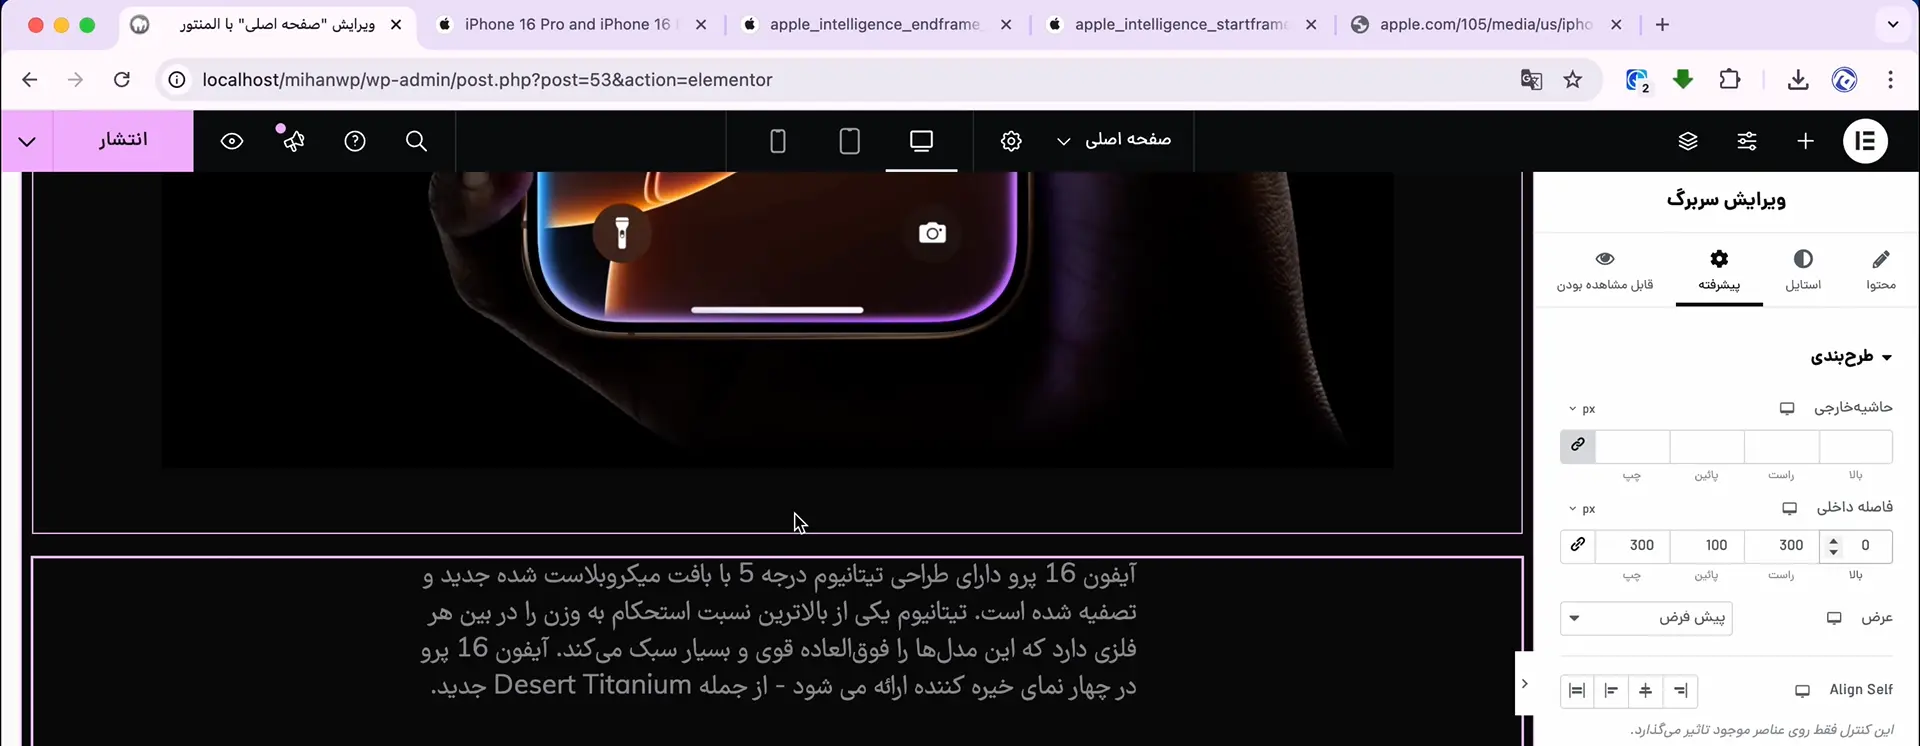1920x746 pixels.
Task: Click the margin پائین bottom field
Action: (x=1707, y=446)
